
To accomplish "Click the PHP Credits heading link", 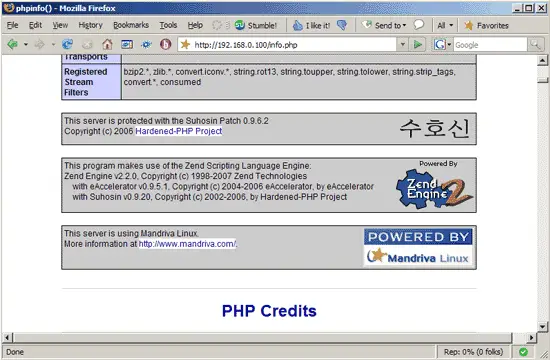I will click(x=269, y=311).
